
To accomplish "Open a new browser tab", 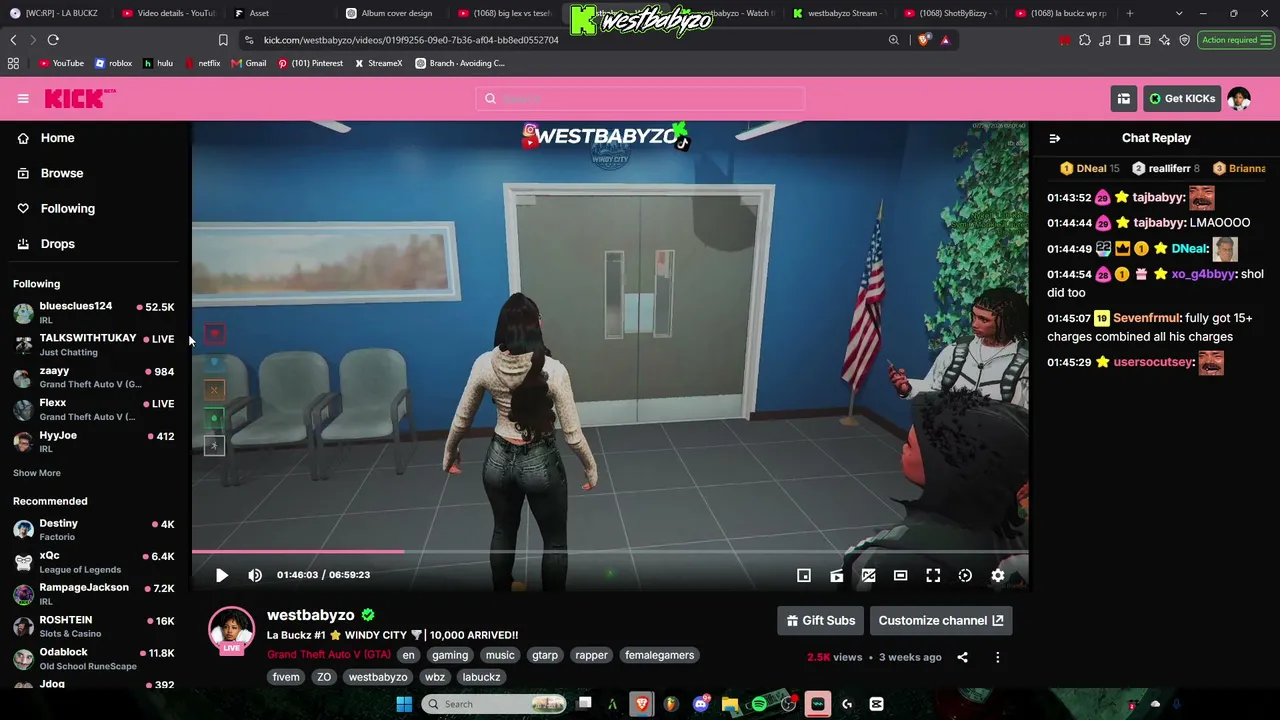I will tap(1130, 14).
